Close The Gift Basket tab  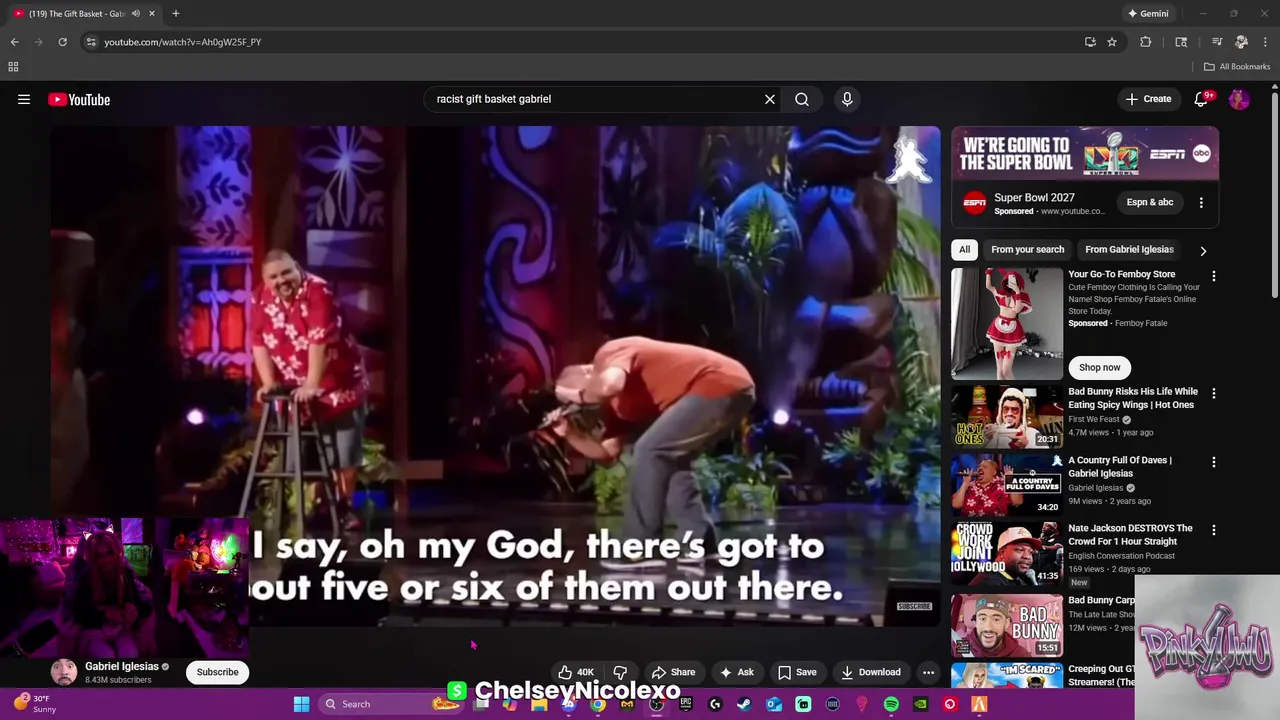tap(152, 14)
